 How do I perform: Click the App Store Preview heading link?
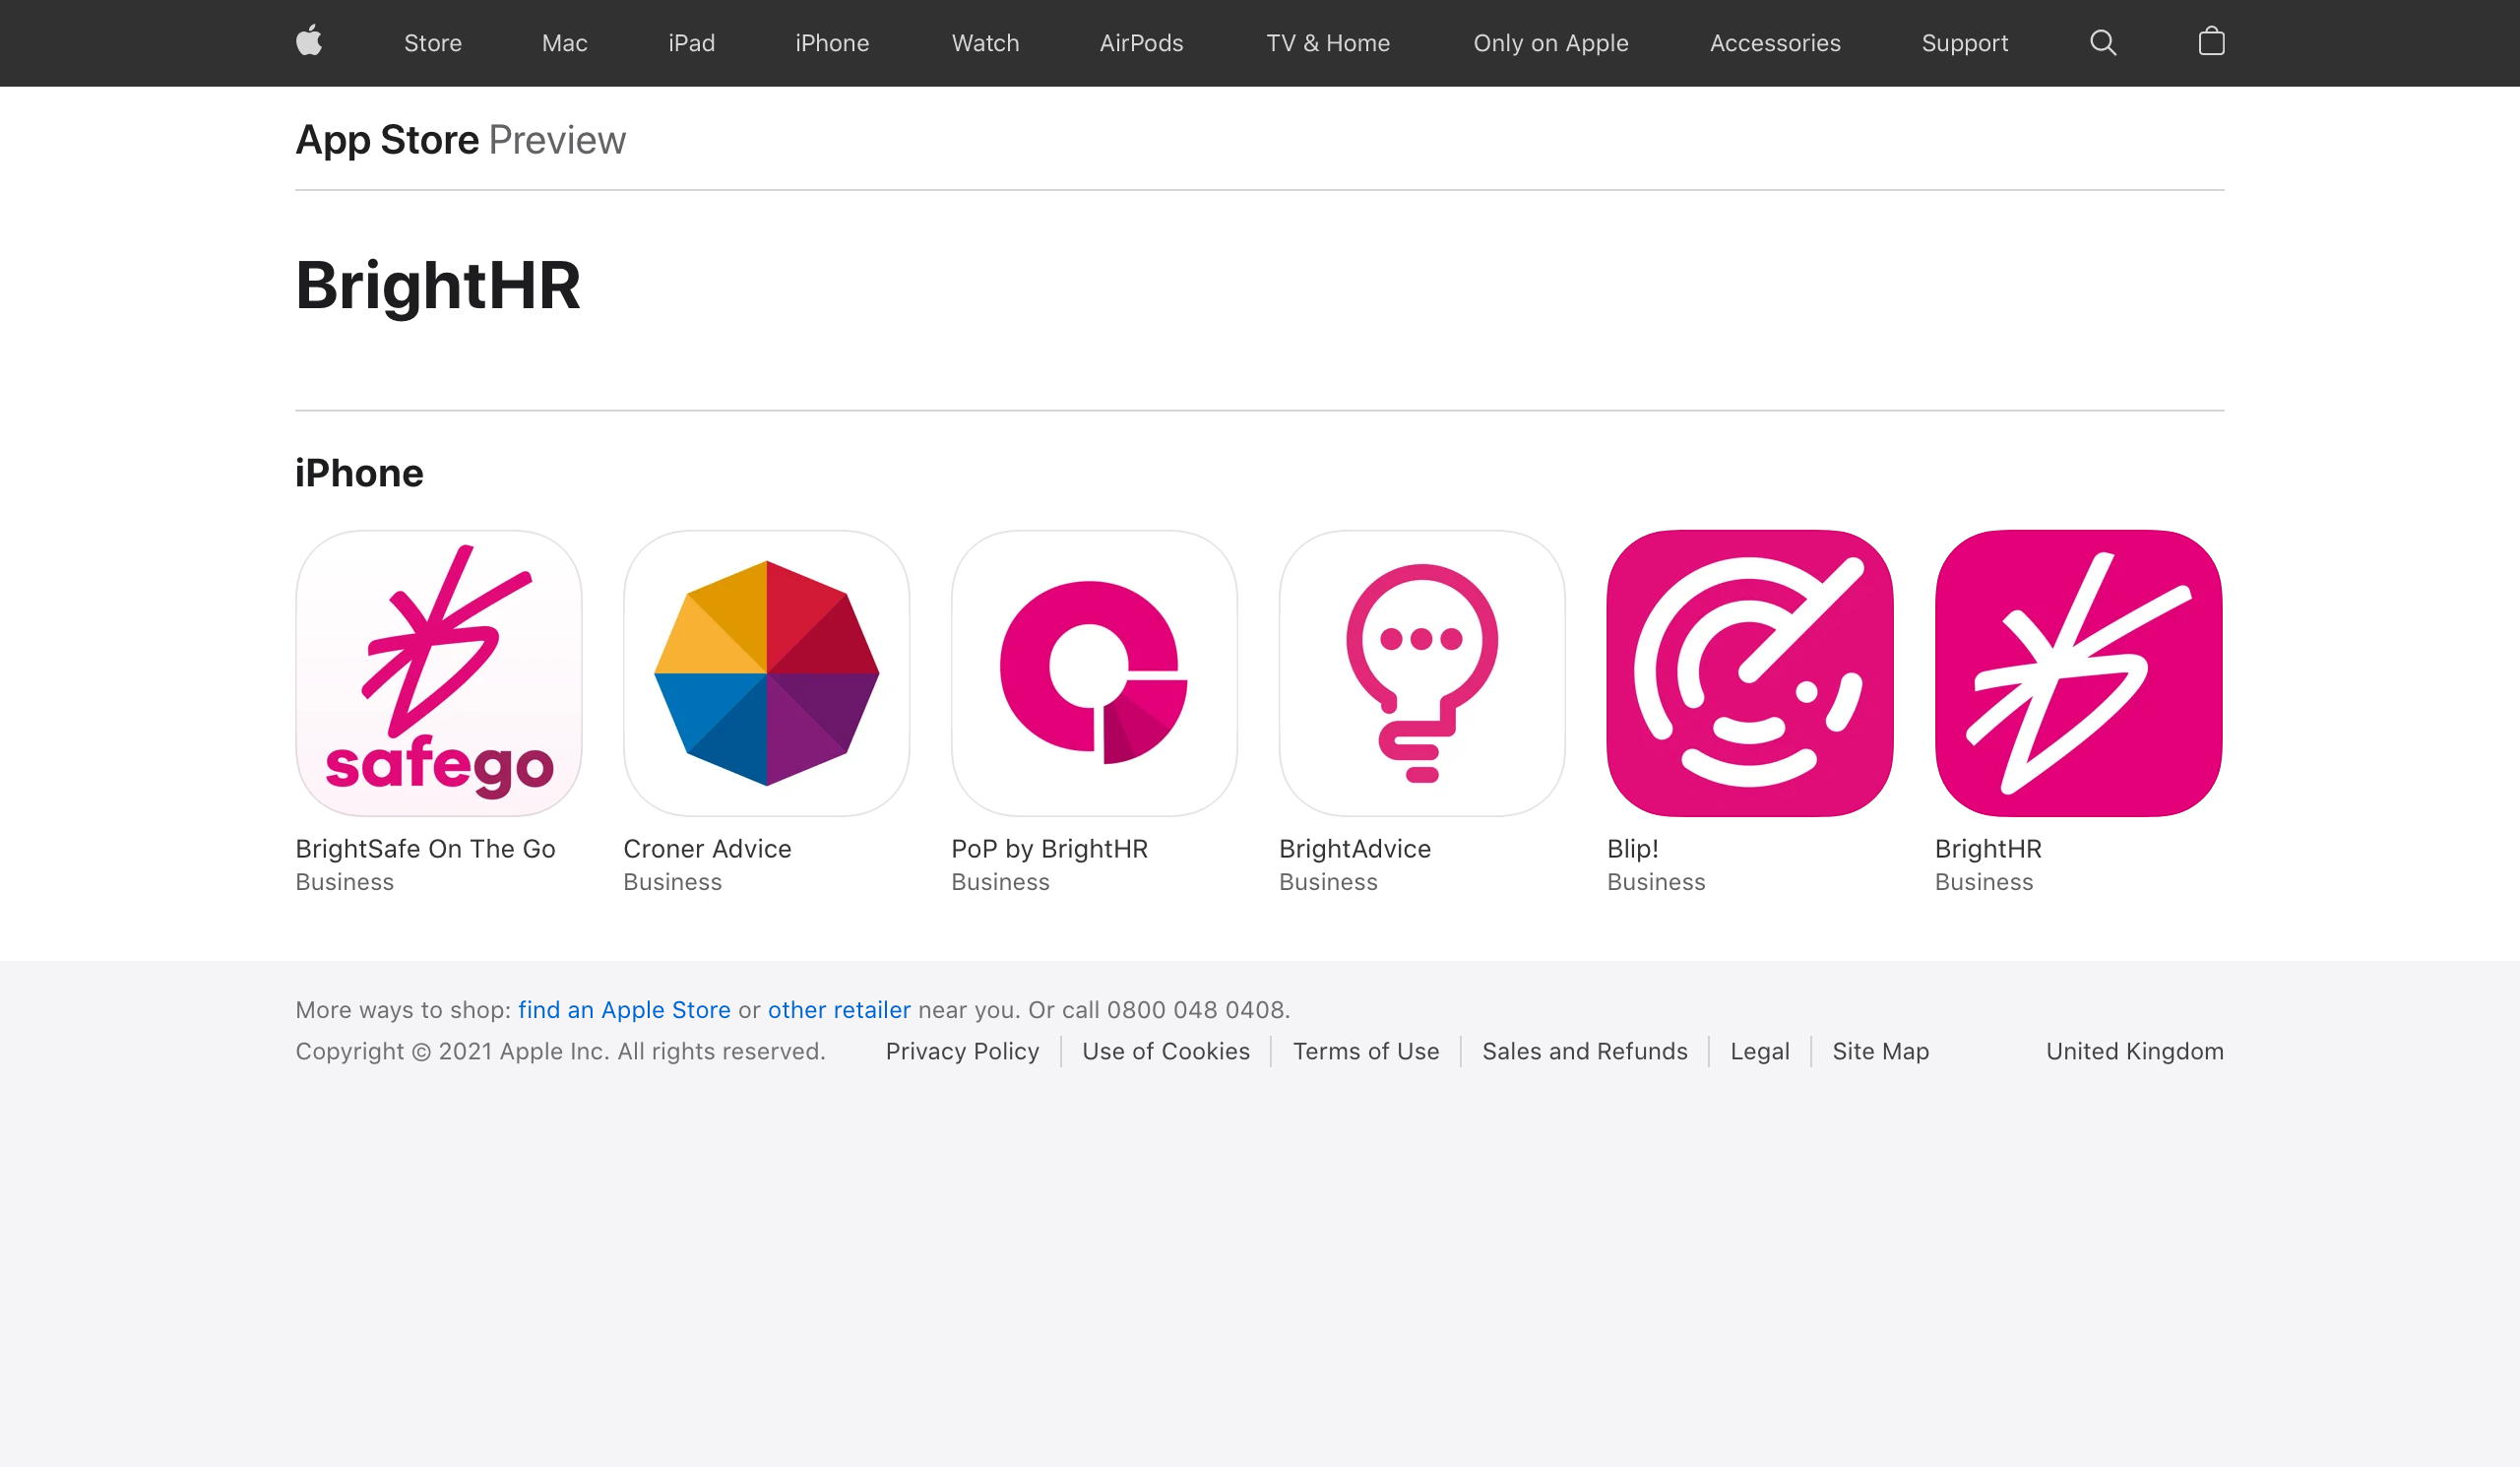(x=461, y=140)
